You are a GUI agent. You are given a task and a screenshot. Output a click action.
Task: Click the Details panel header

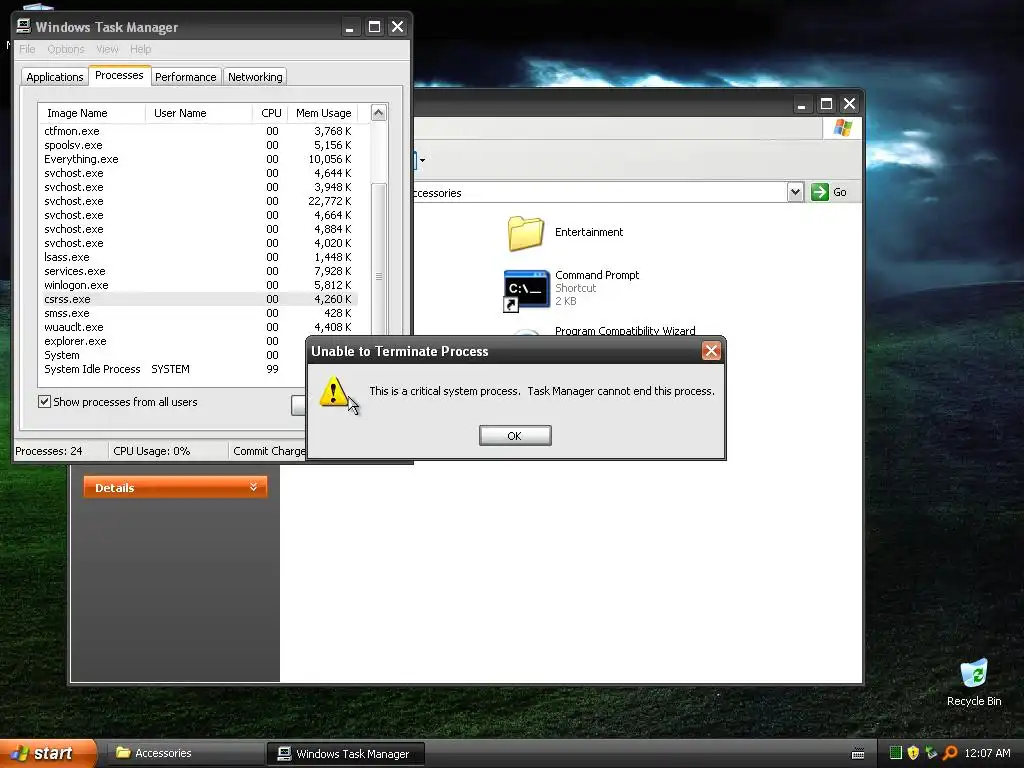pos(175,487)
